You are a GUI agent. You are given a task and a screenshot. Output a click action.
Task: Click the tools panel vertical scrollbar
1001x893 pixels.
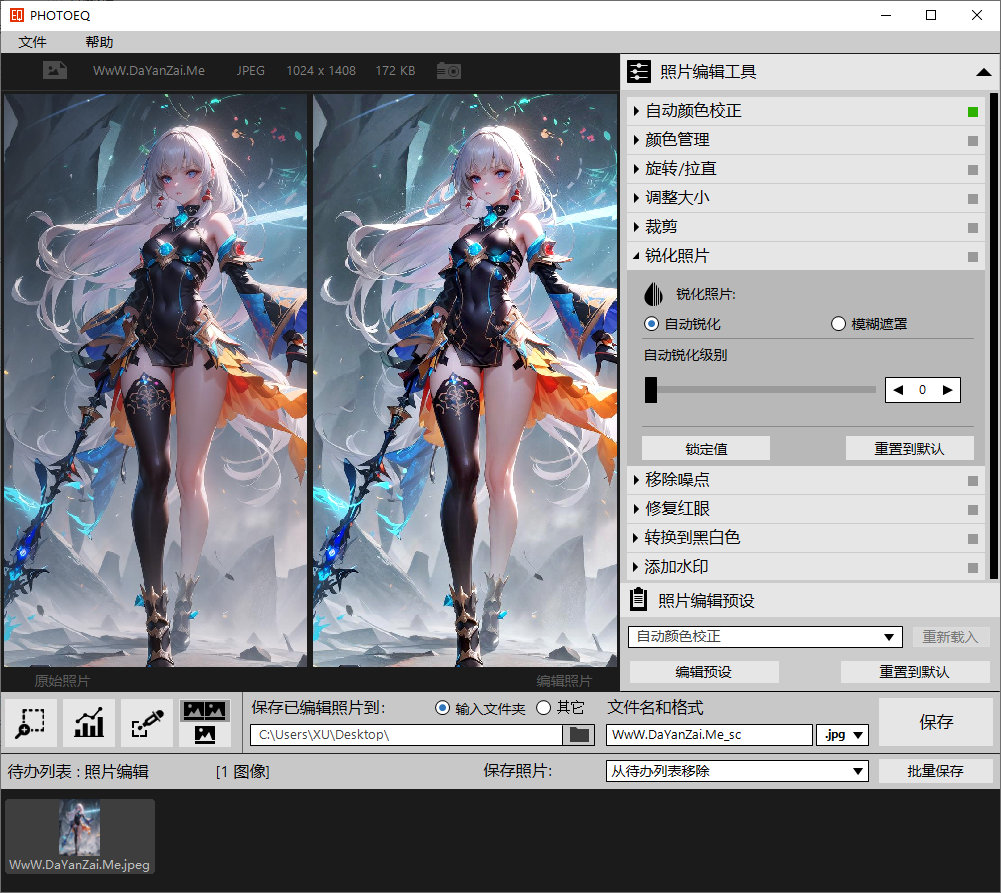993,336
